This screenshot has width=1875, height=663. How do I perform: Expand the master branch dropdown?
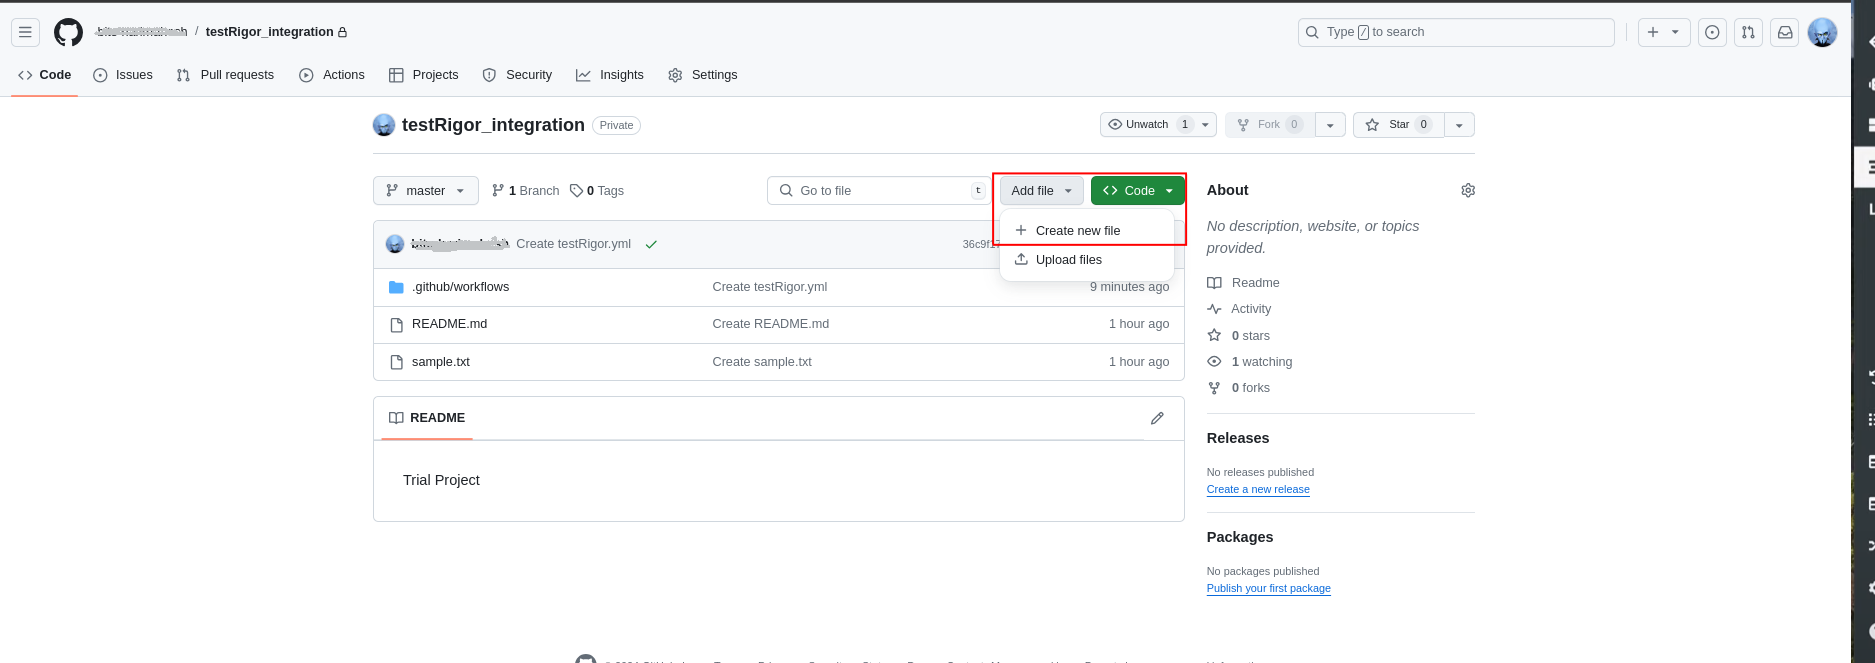click(426, 191)
